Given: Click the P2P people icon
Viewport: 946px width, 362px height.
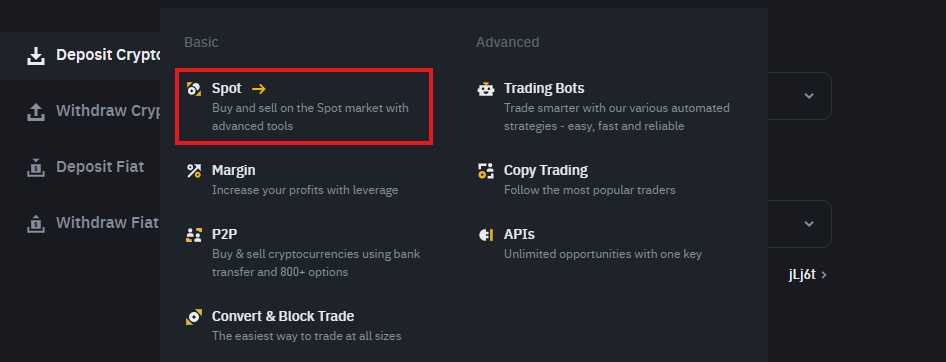Looking at the screenshot, I should (194, 235).
